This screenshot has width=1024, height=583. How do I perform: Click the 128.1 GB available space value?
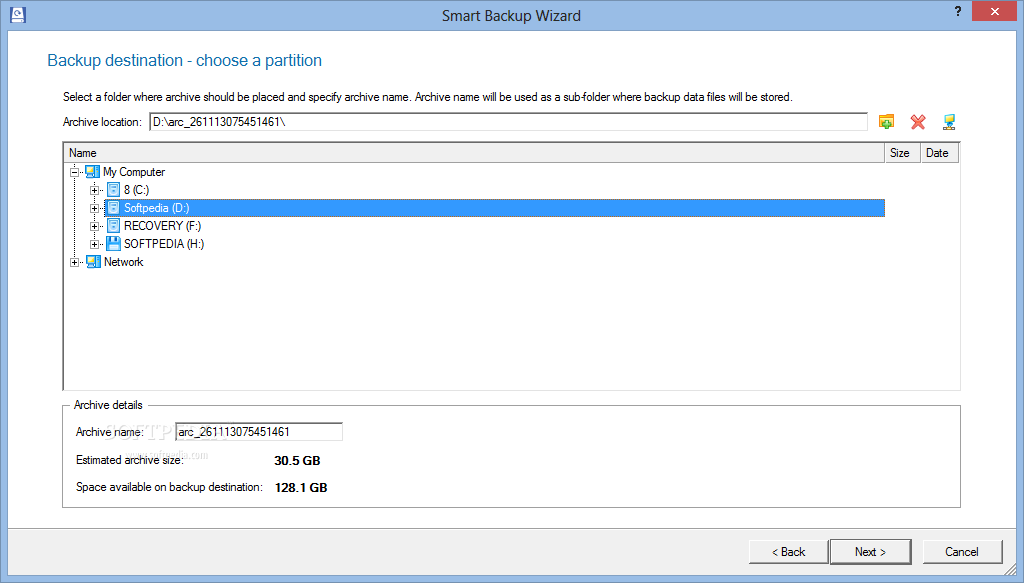(300, 487)
